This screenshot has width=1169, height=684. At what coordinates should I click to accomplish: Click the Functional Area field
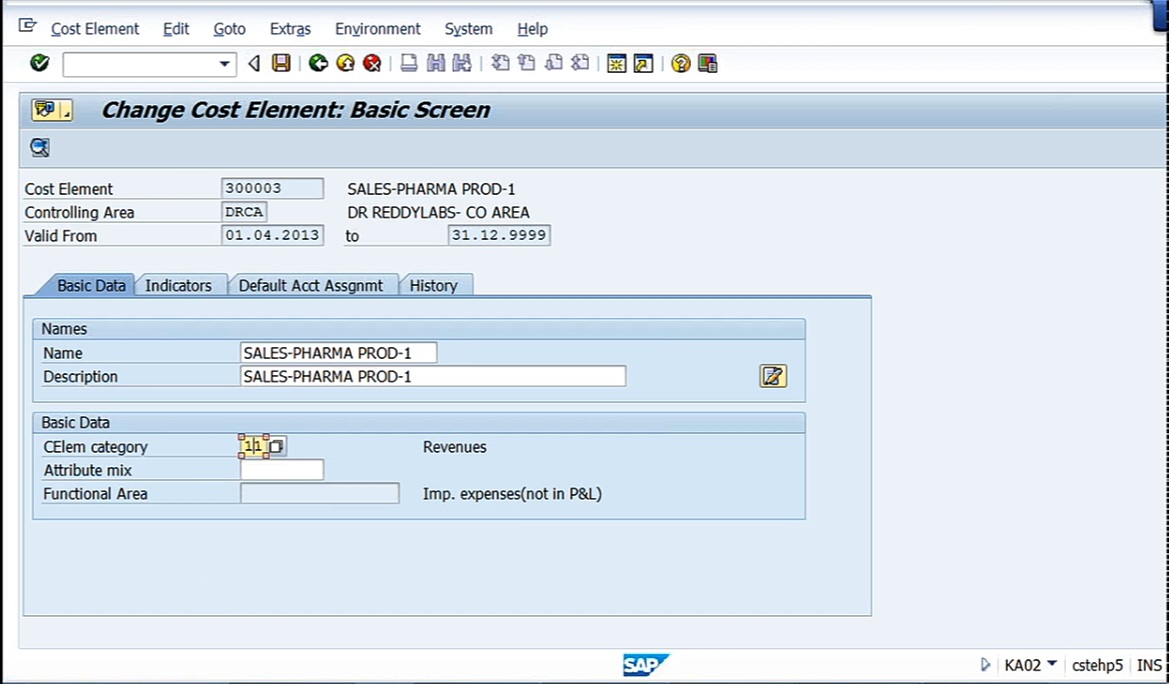[320, 493]
